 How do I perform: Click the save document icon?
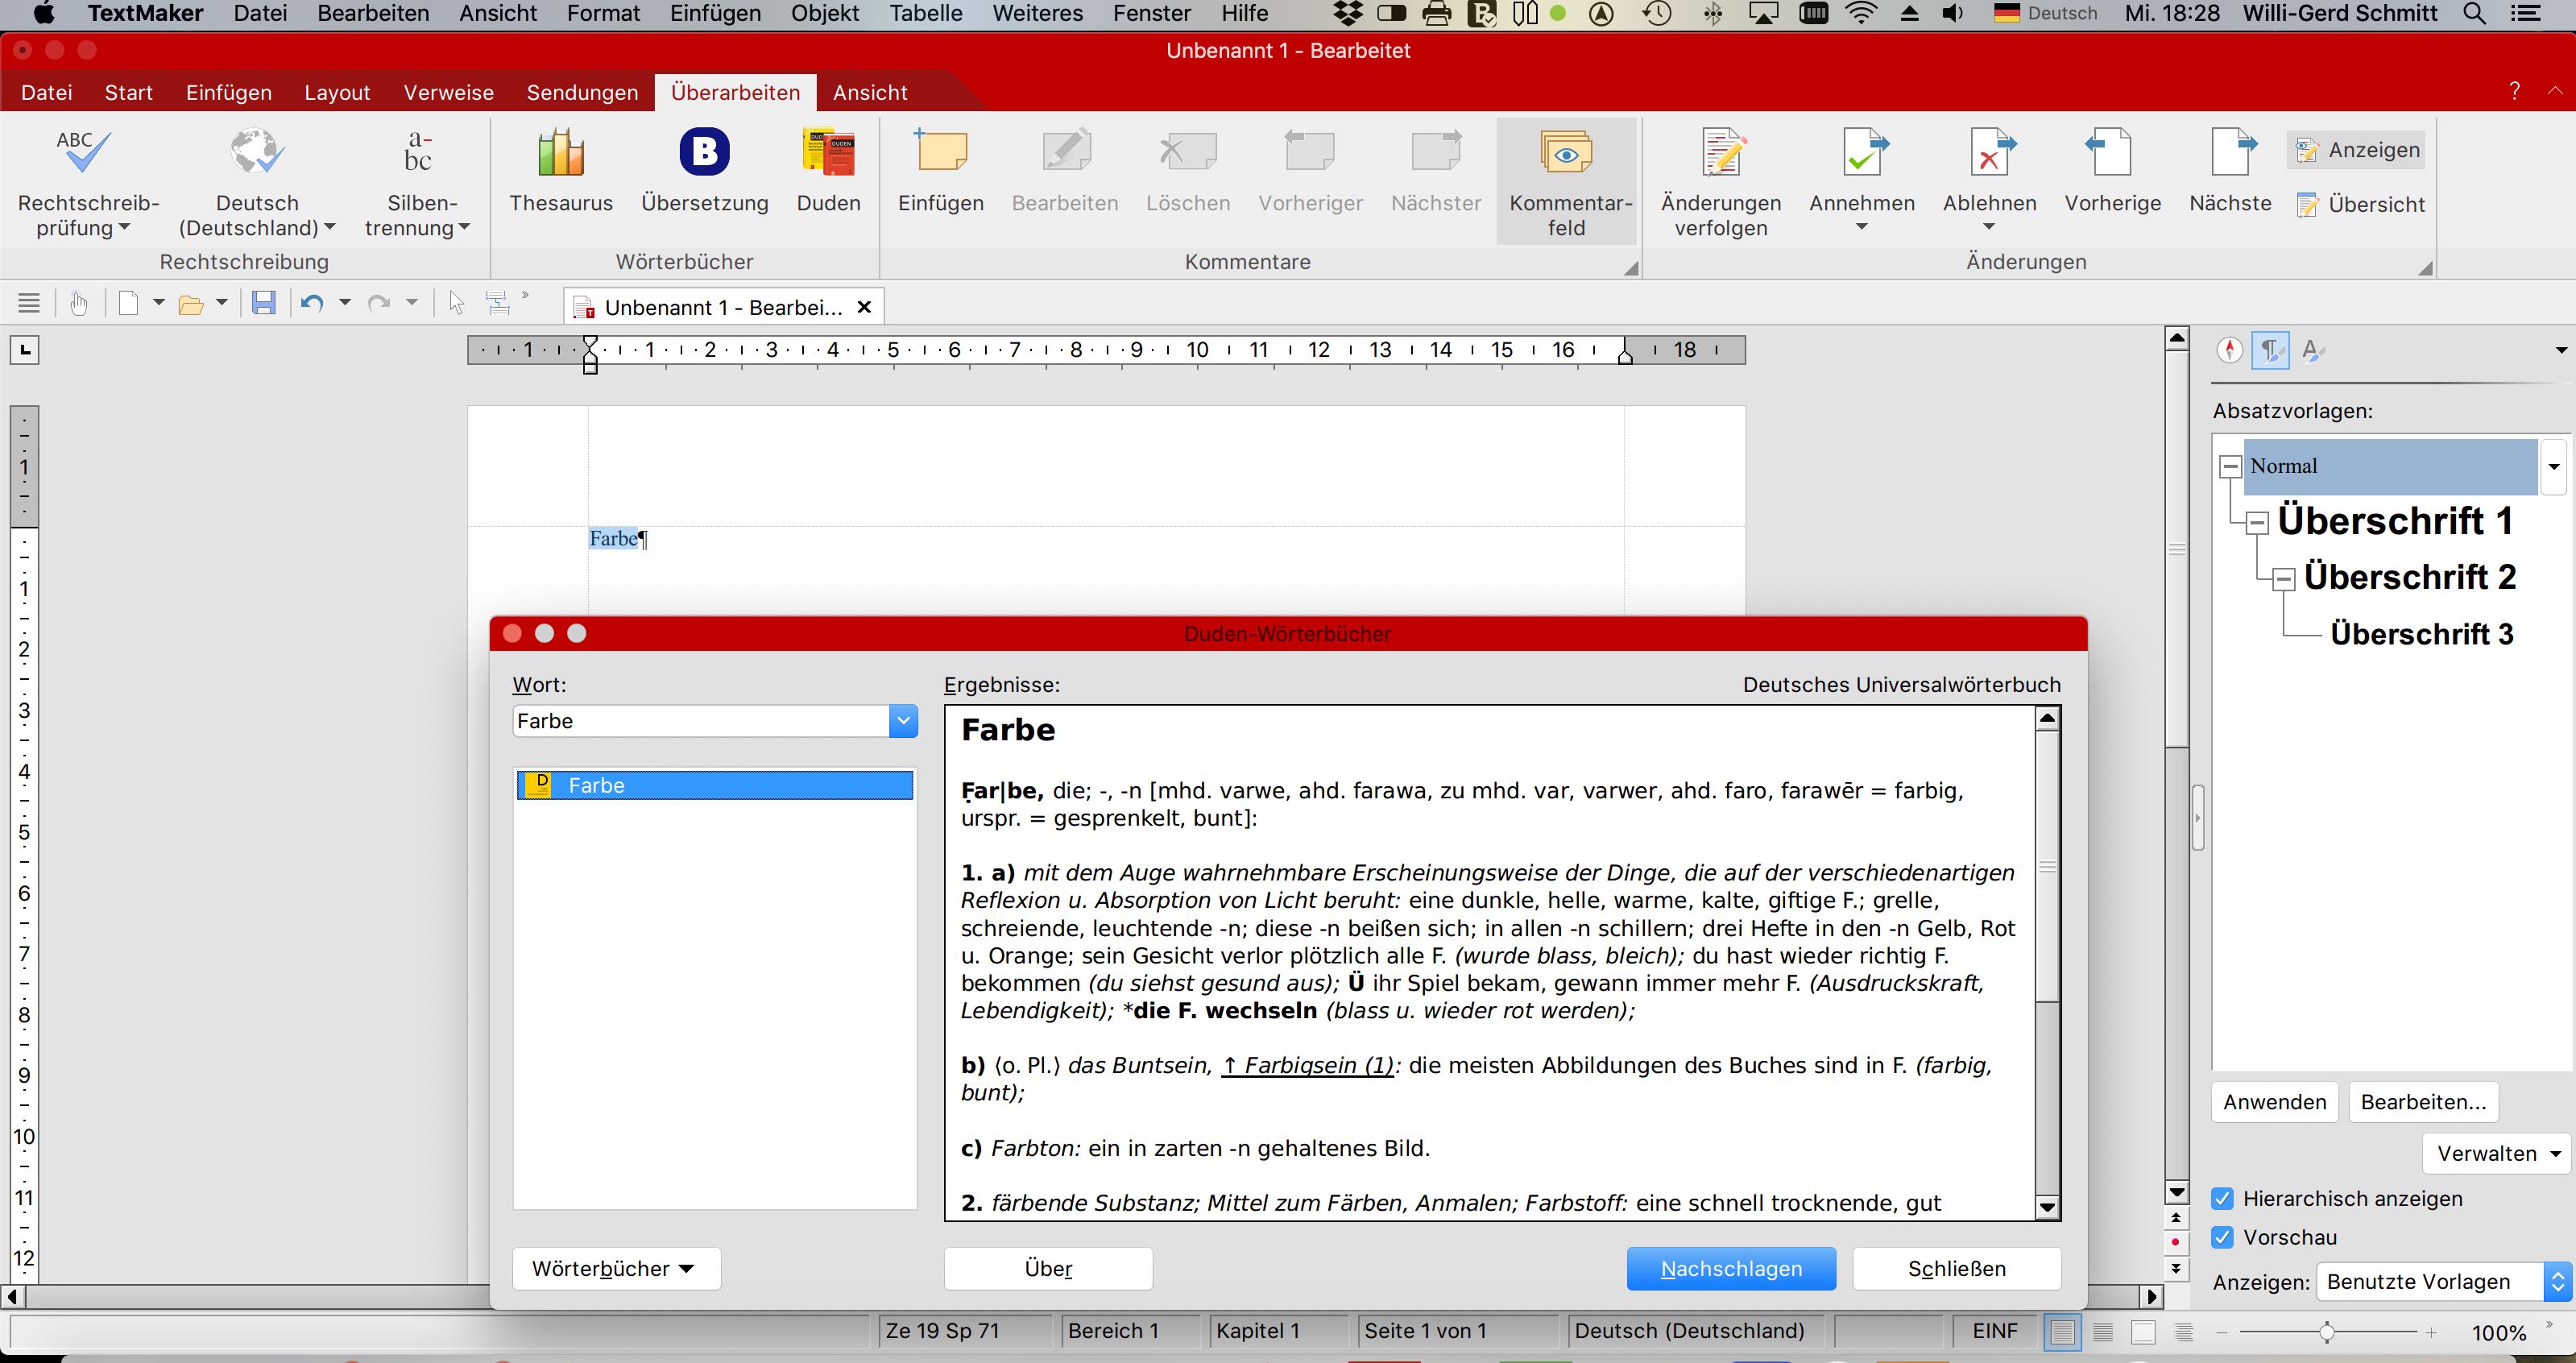click(x=263, y=303)
